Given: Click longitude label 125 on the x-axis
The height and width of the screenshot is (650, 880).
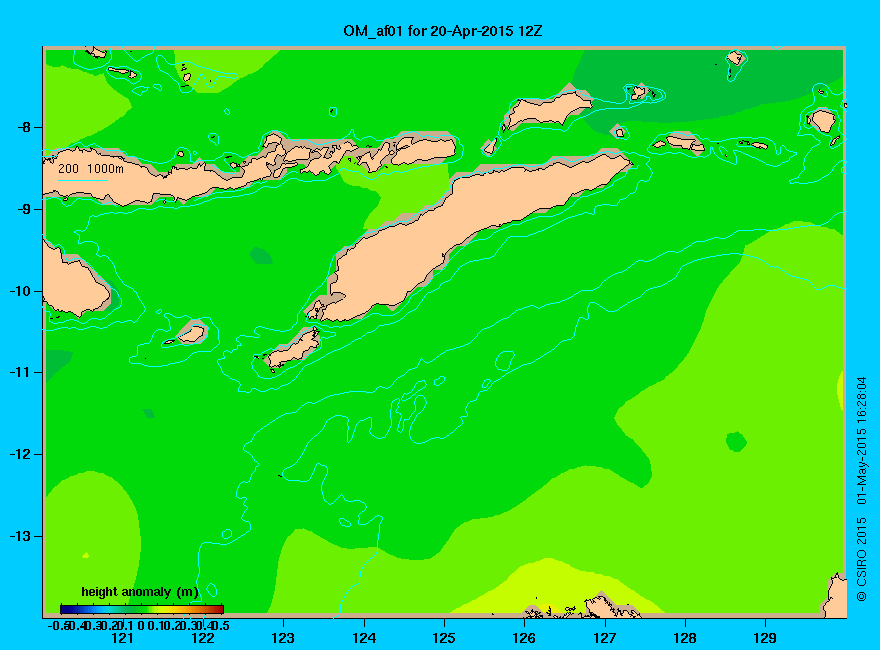Looking at the screenshot, I should click(x=444, y=638).
